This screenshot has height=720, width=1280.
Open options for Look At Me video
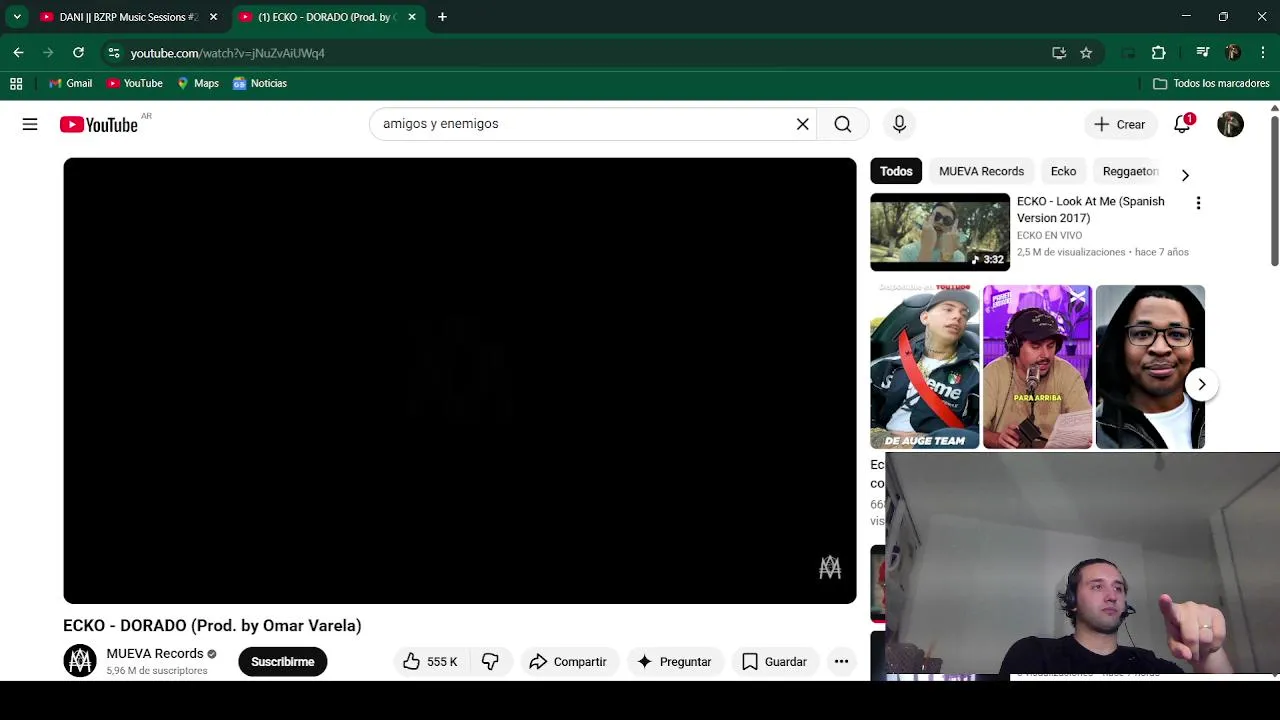pyautogui.click(x=1198, y=203)
